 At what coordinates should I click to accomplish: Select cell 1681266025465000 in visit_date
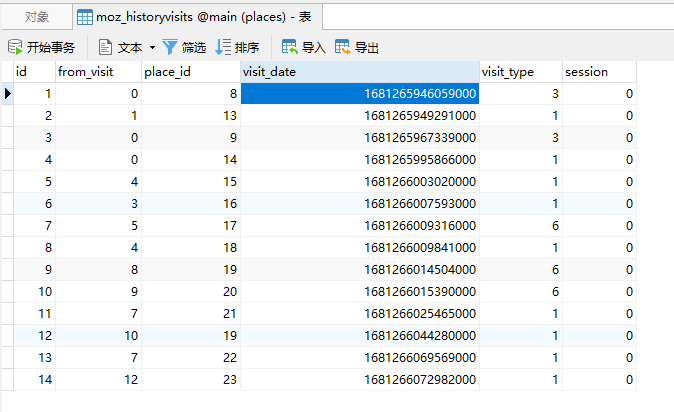point(360,314)
